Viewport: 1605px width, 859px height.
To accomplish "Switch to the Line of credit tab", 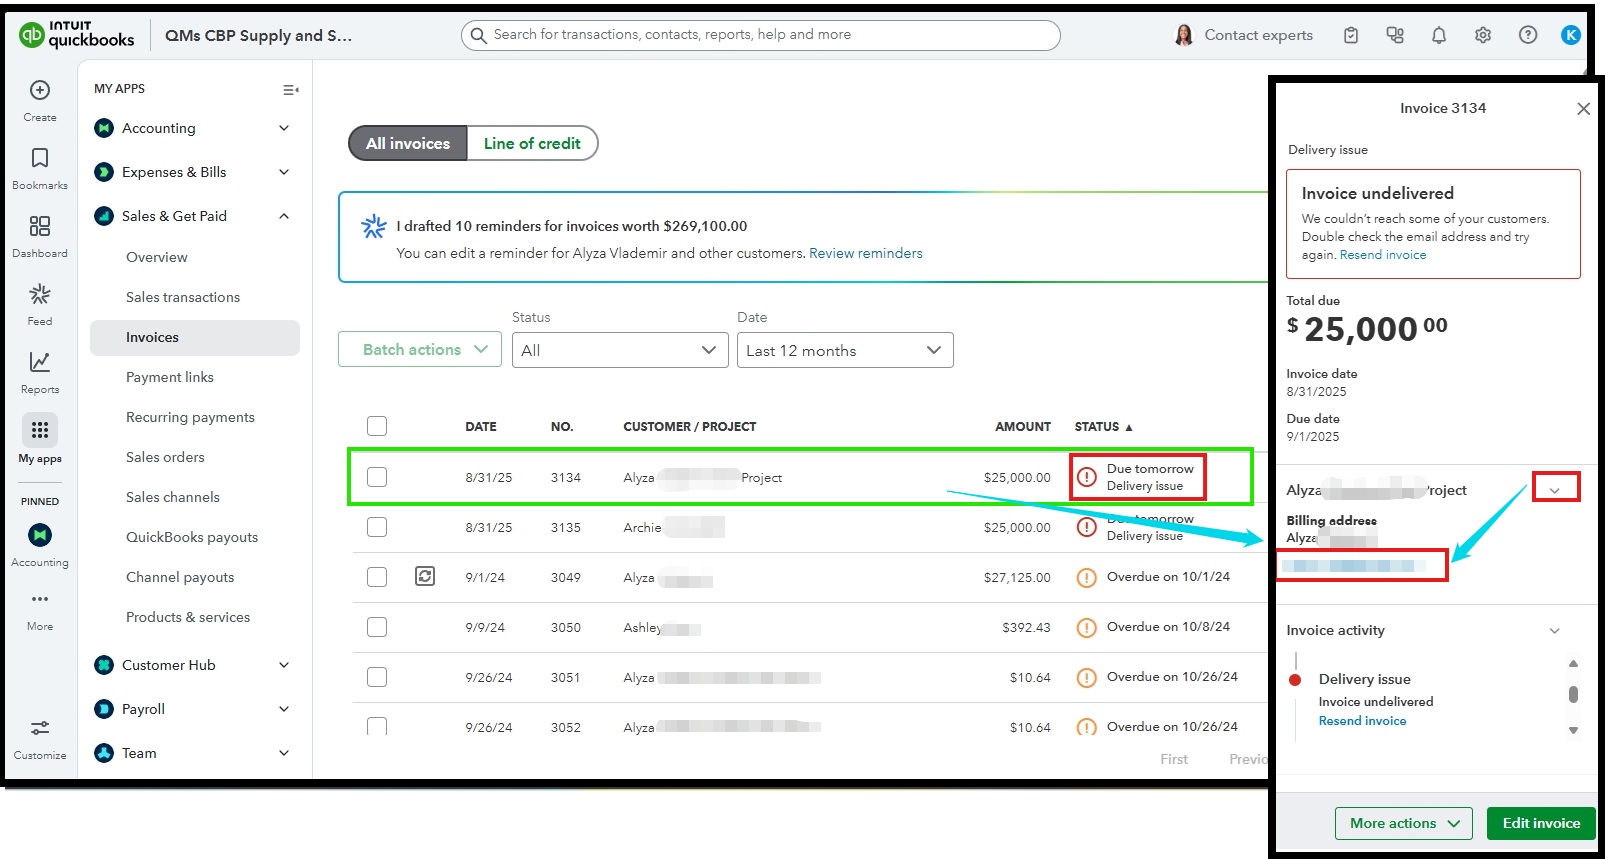I will pyautogui.click(x=532, y=143).
